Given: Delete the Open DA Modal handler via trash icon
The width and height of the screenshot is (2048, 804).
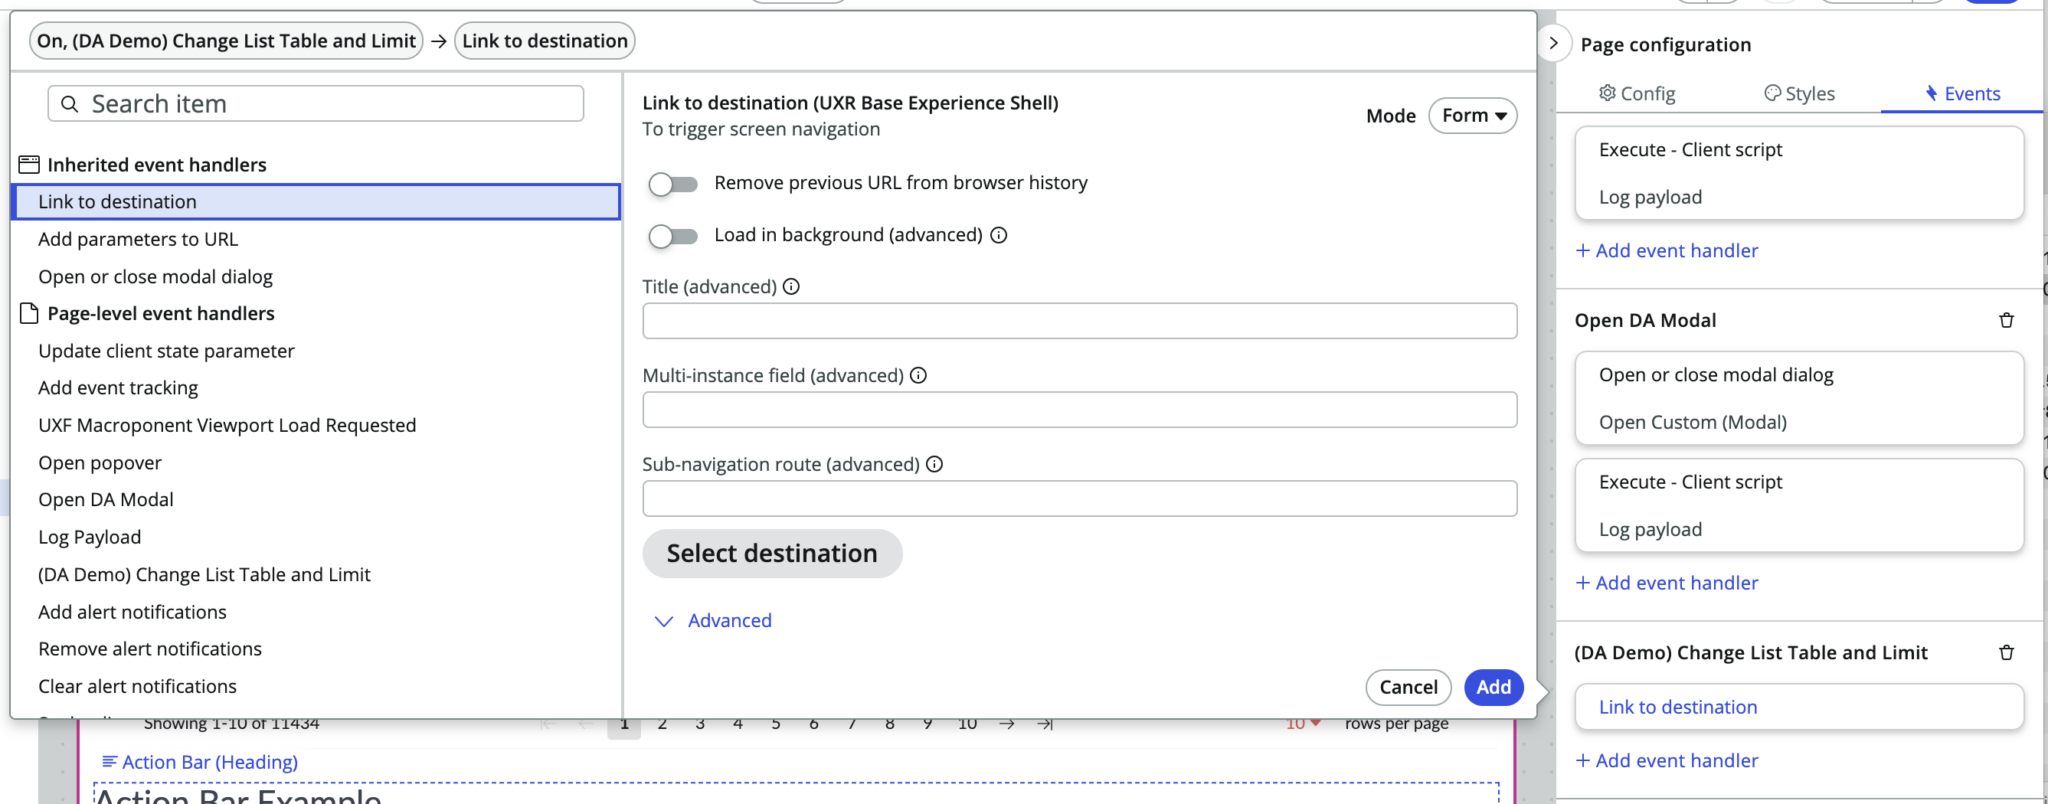Looking at the screenshot, I should 2007,319.
